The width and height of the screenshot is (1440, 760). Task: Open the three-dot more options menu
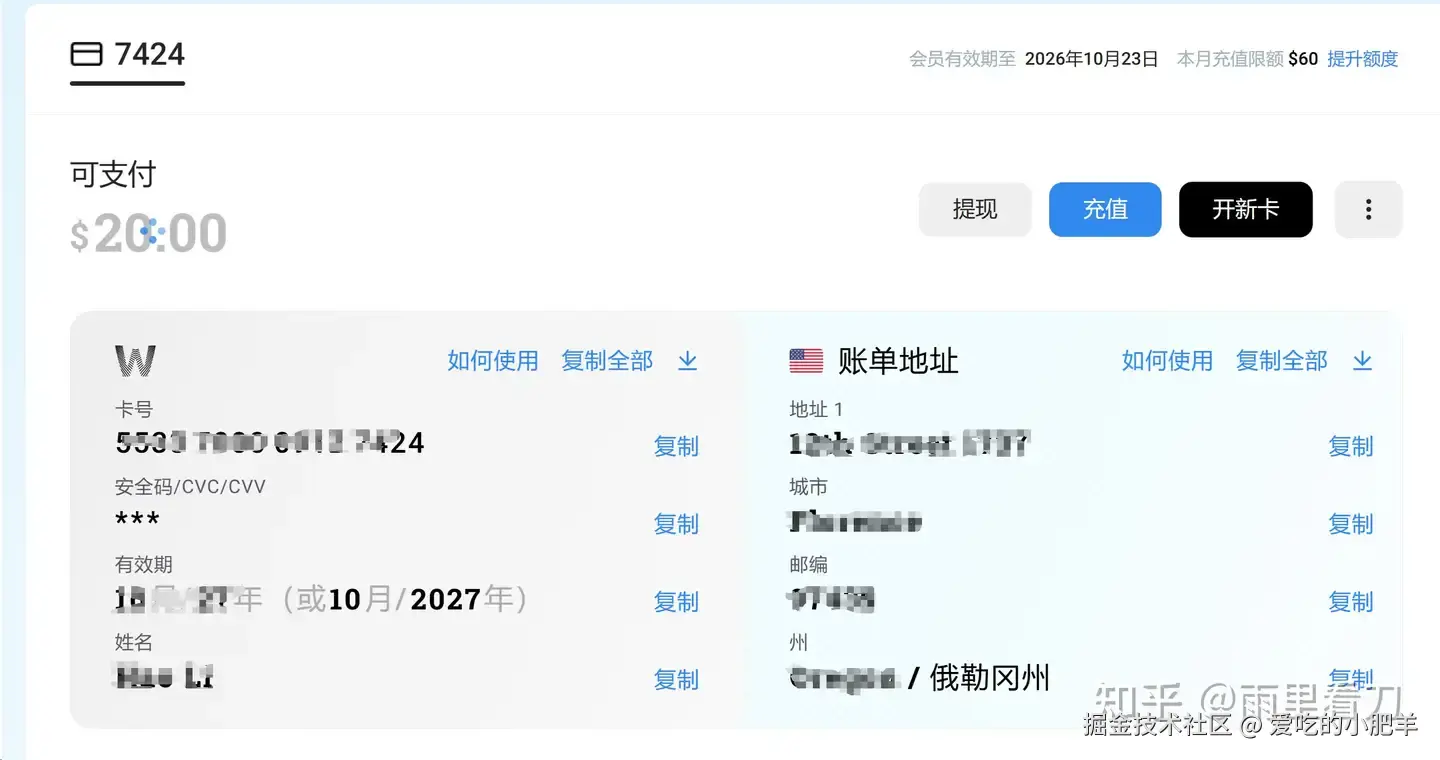click(1368, 209)
